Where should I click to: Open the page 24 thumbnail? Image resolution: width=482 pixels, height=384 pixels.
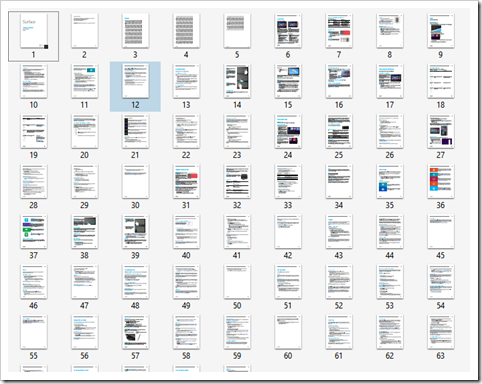pos(288,131)
